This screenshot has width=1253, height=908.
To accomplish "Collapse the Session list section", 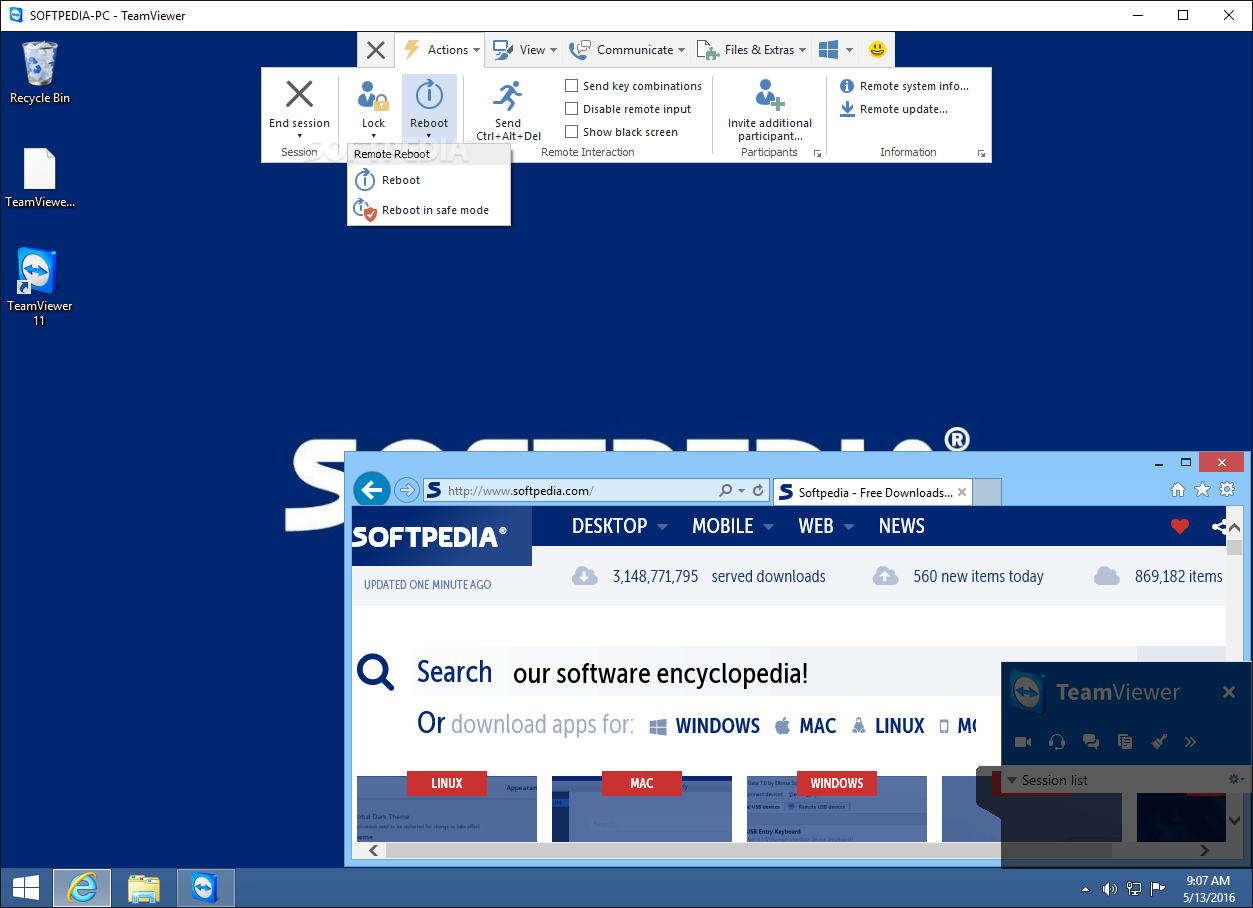I will 1012,780.
